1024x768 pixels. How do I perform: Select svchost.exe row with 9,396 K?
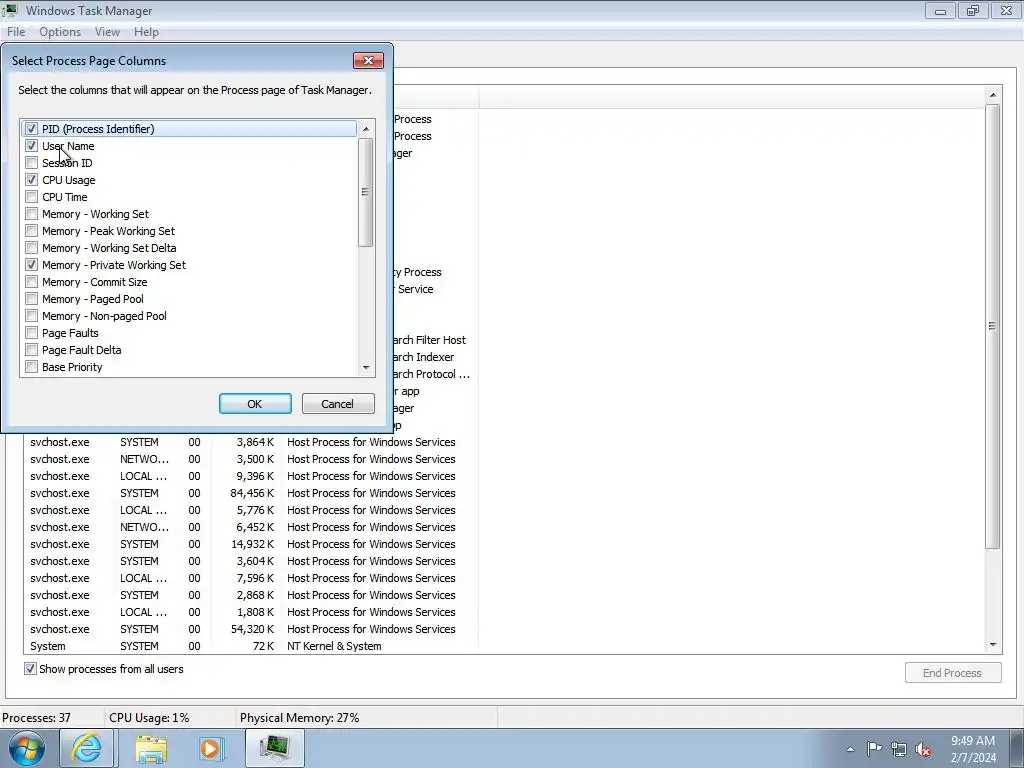251,476
